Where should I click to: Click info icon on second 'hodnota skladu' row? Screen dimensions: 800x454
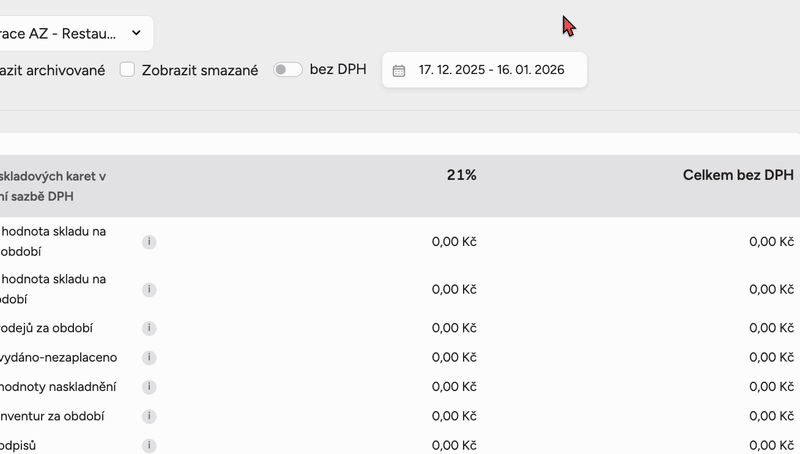[x=149, y=290]
